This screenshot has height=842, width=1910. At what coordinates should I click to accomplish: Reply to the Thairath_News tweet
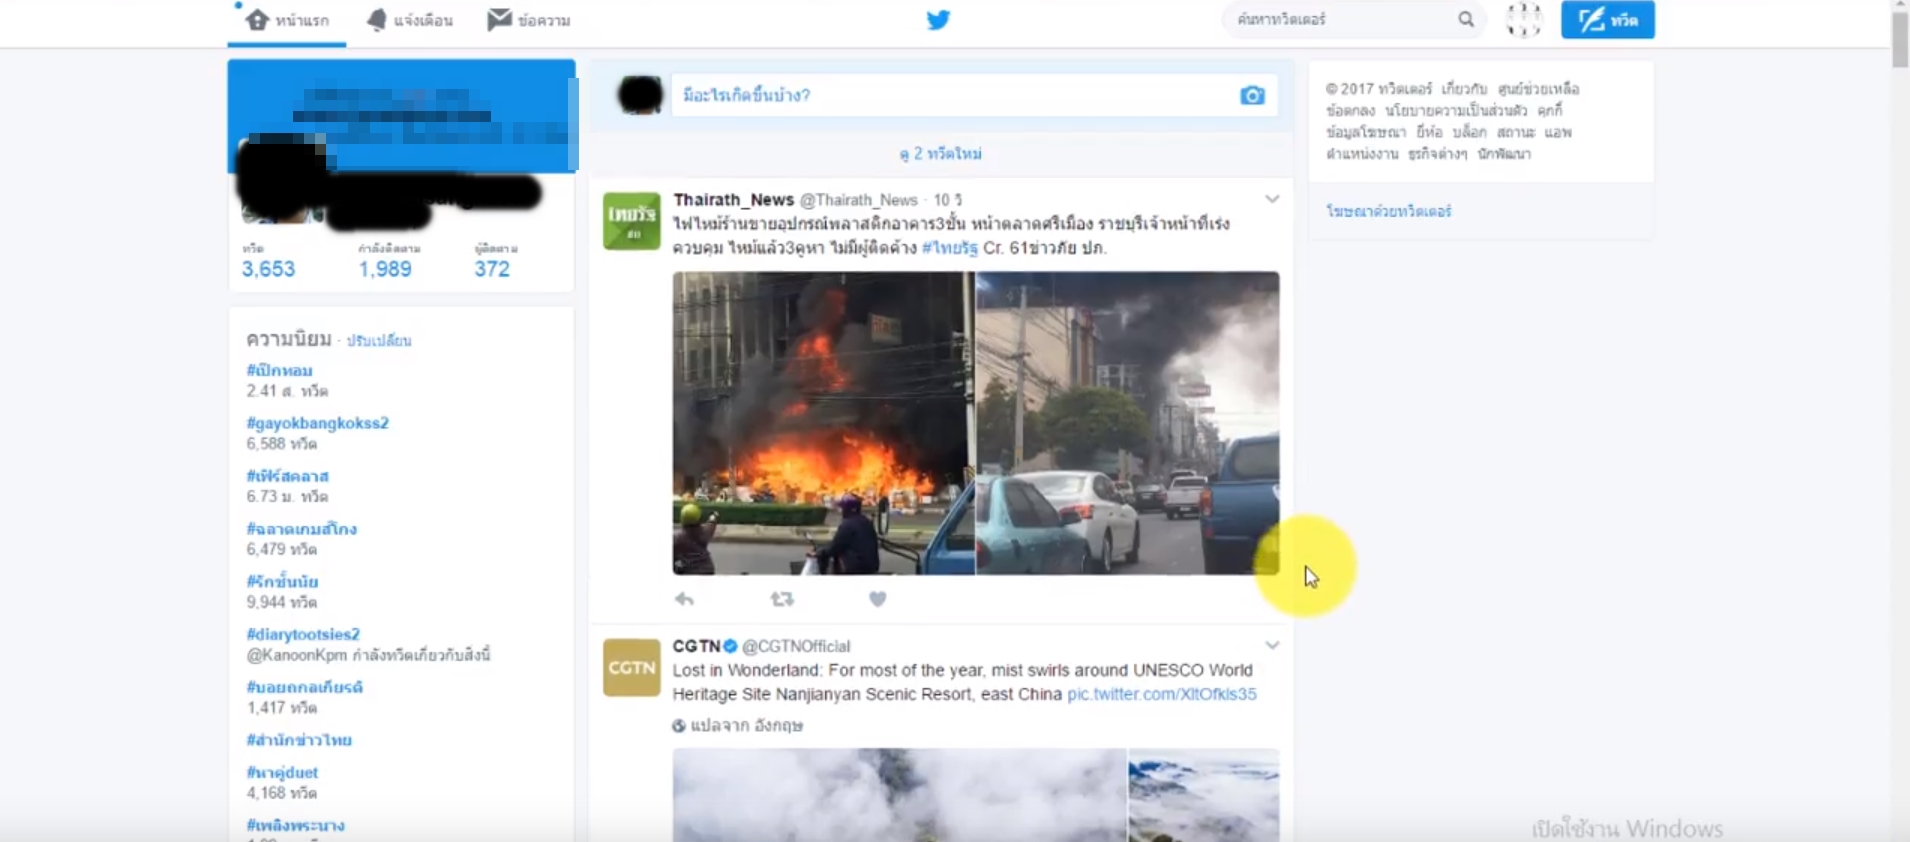(684, 599)
